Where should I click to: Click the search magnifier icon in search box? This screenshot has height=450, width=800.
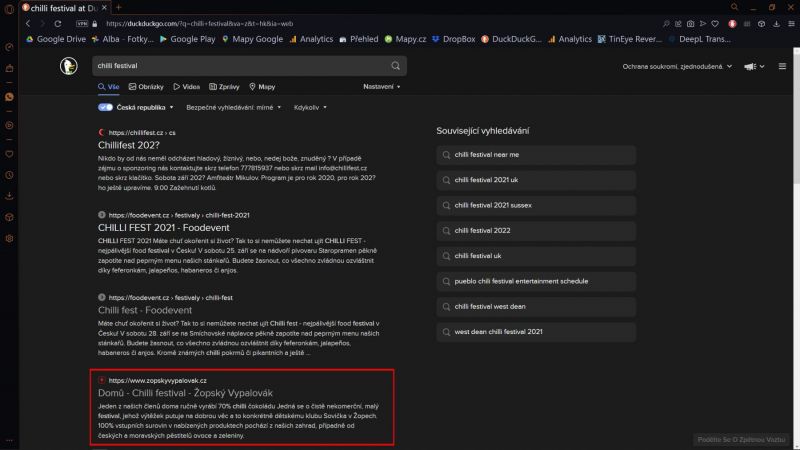point(396,66)
